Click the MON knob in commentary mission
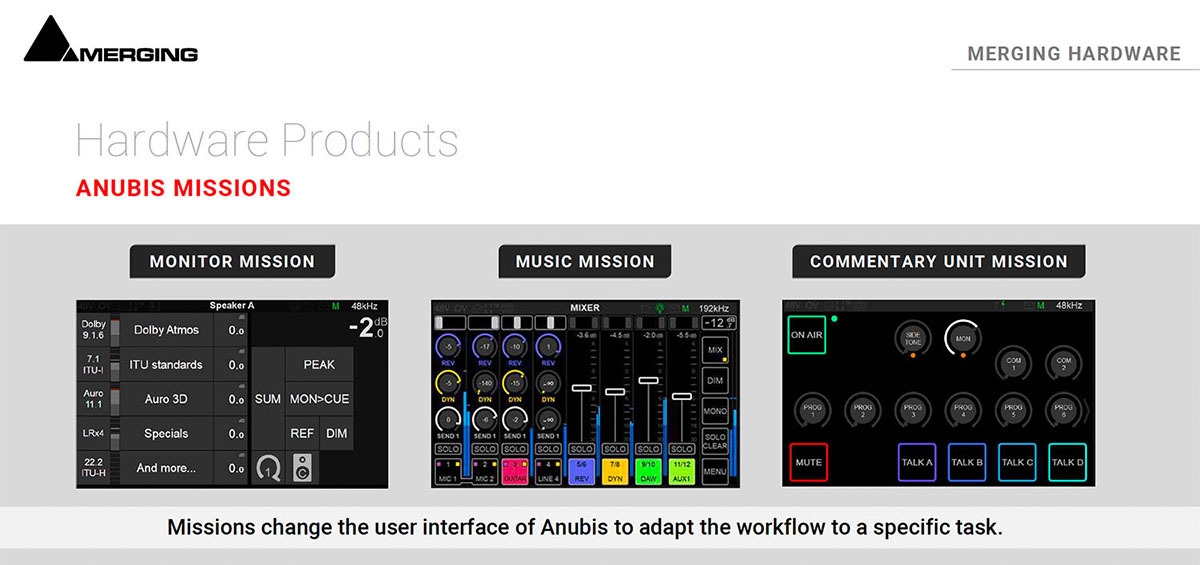The width and height of the screenshot is (1200, 565). click(x=963, y=339)
